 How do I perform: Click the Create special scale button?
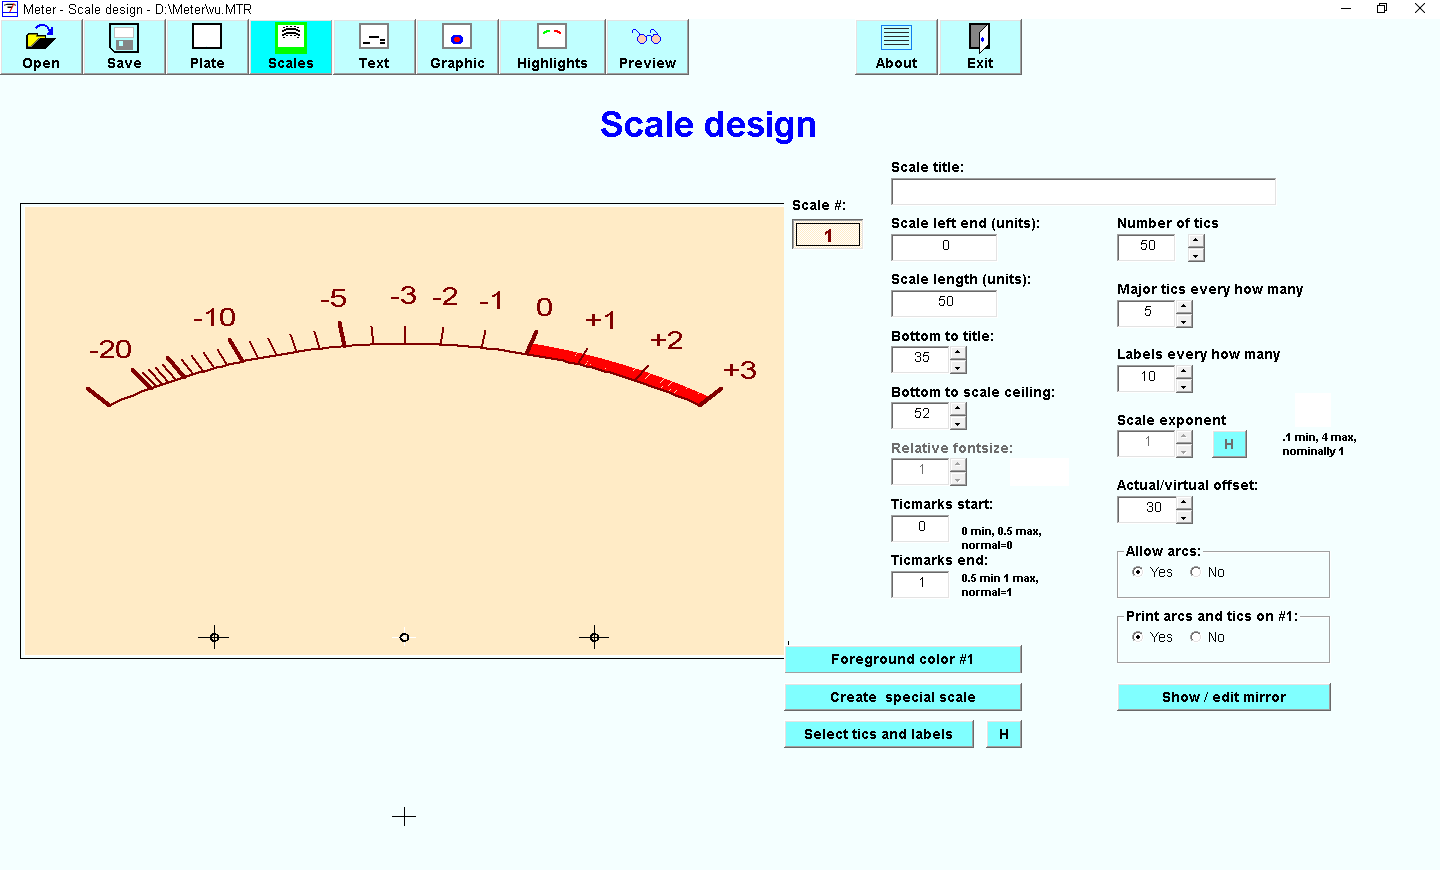(902, 697)
